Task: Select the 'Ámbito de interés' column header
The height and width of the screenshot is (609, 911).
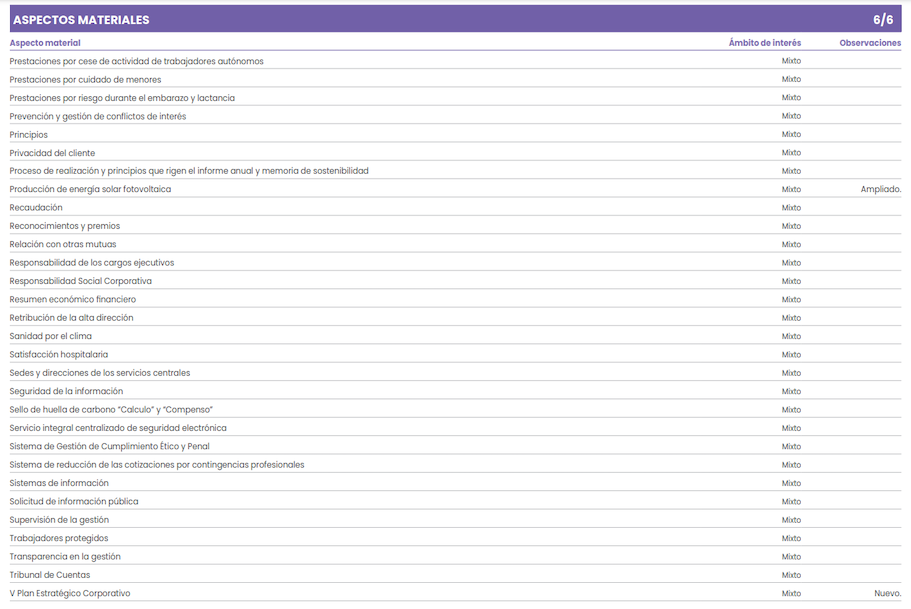Action: pos(765,43)
